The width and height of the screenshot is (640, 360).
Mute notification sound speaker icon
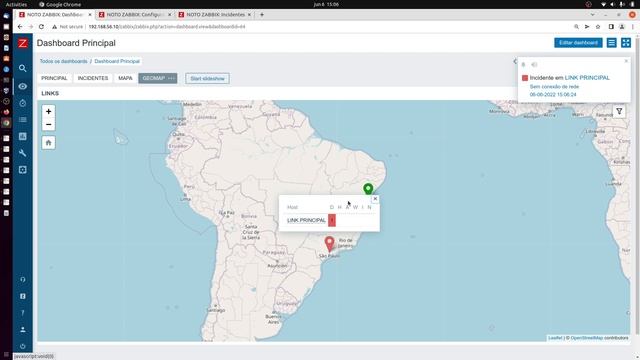pos(534,64)
